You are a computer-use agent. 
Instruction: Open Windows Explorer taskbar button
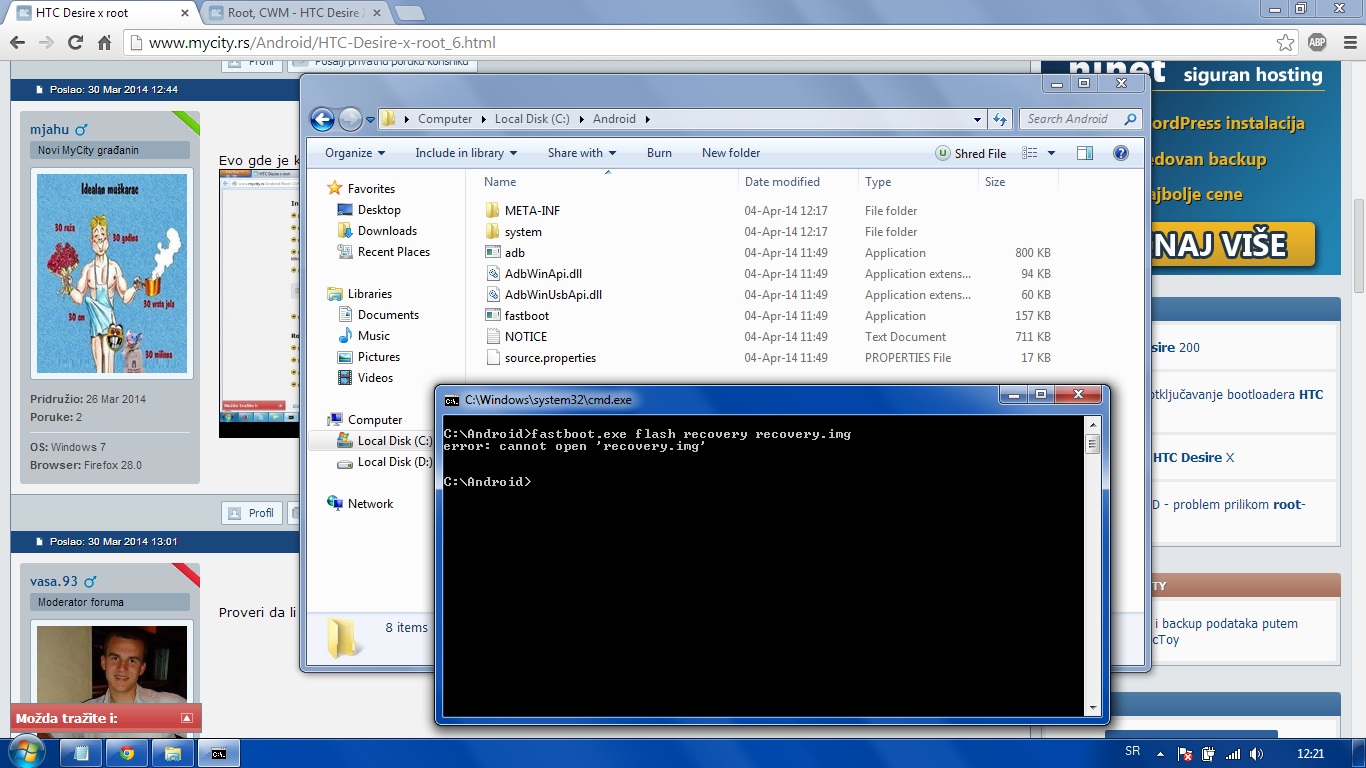pyautogui.click(x=173, y=753)
